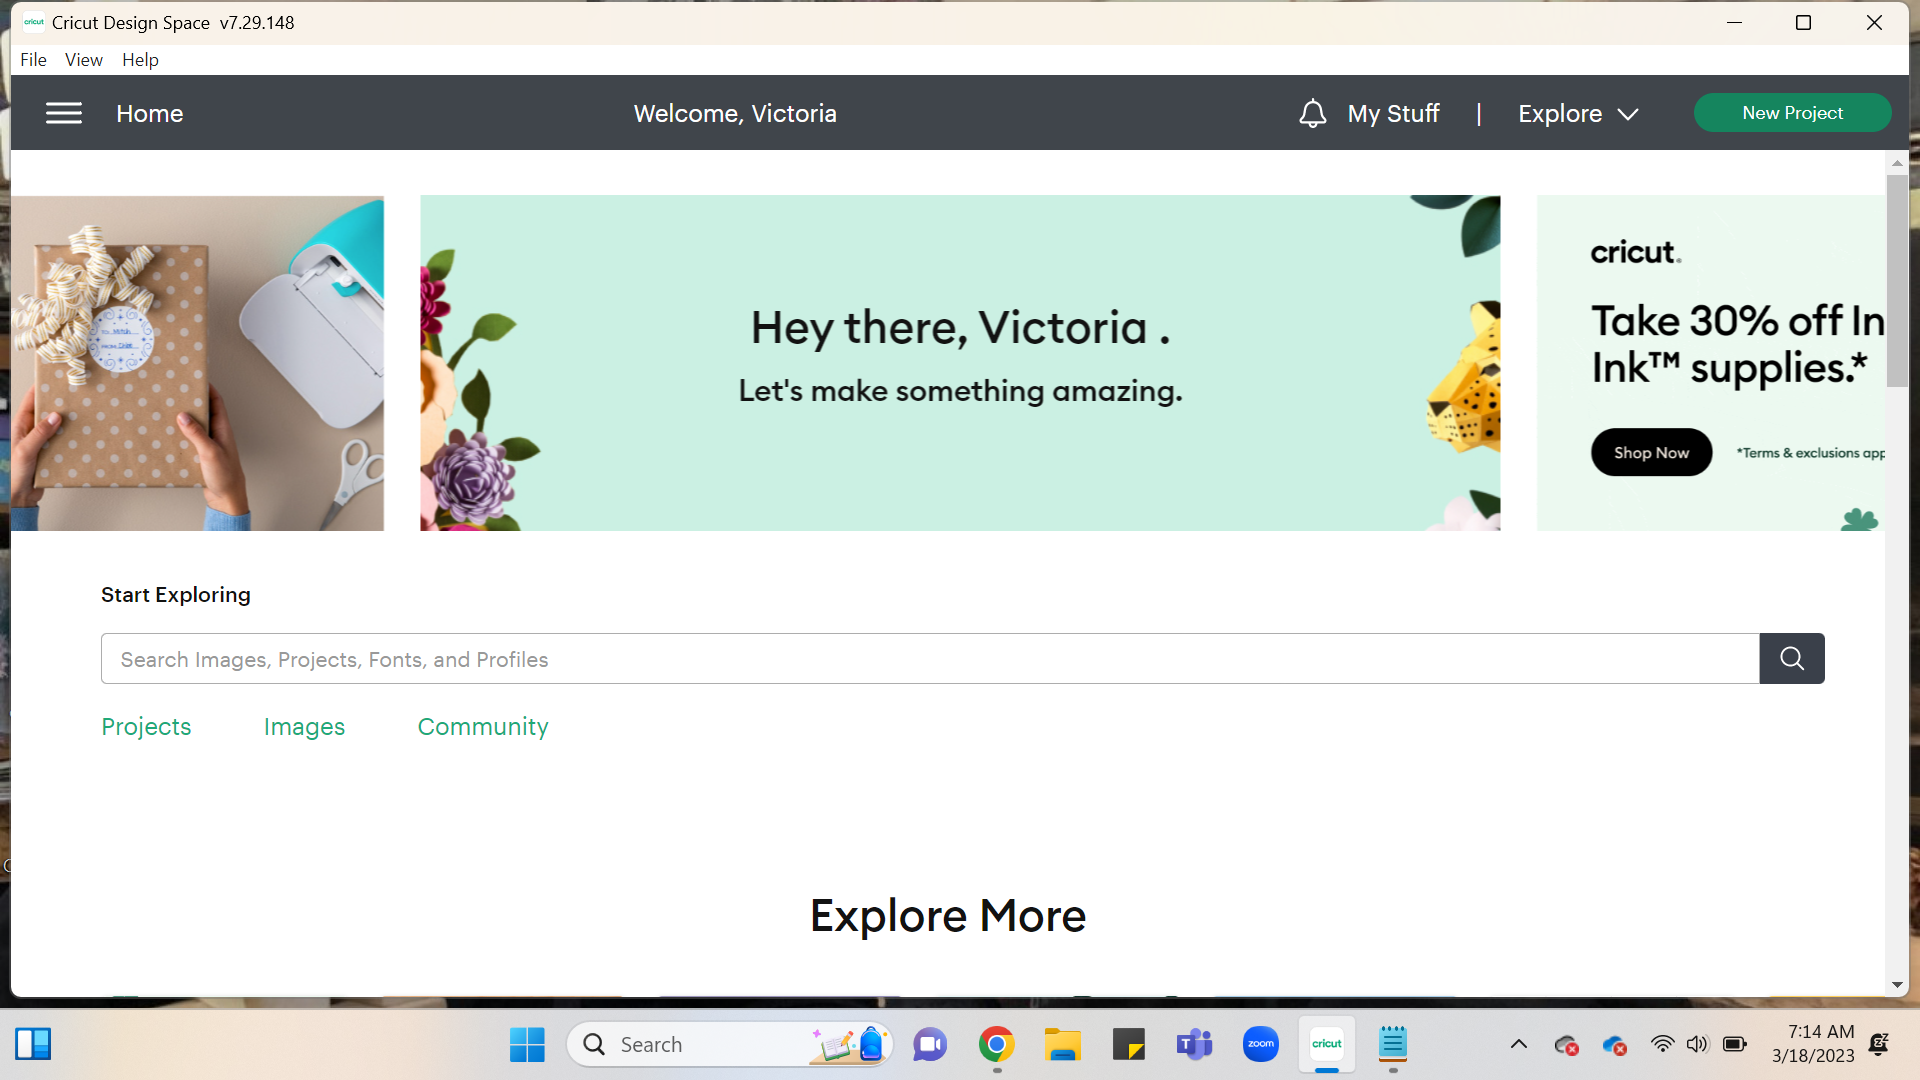Open the Cricut app icon in the taskbar

point(1326,1043)
